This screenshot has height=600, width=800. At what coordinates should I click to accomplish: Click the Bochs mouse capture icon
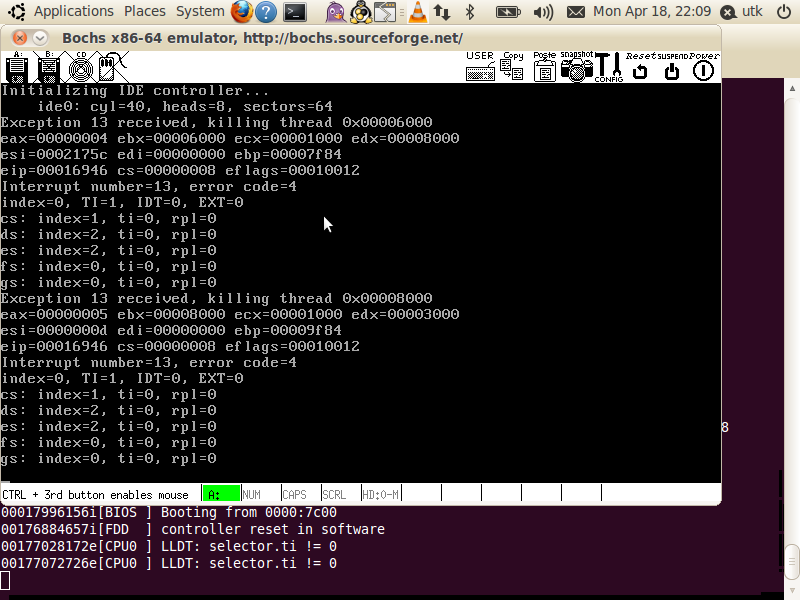[113, 67]
